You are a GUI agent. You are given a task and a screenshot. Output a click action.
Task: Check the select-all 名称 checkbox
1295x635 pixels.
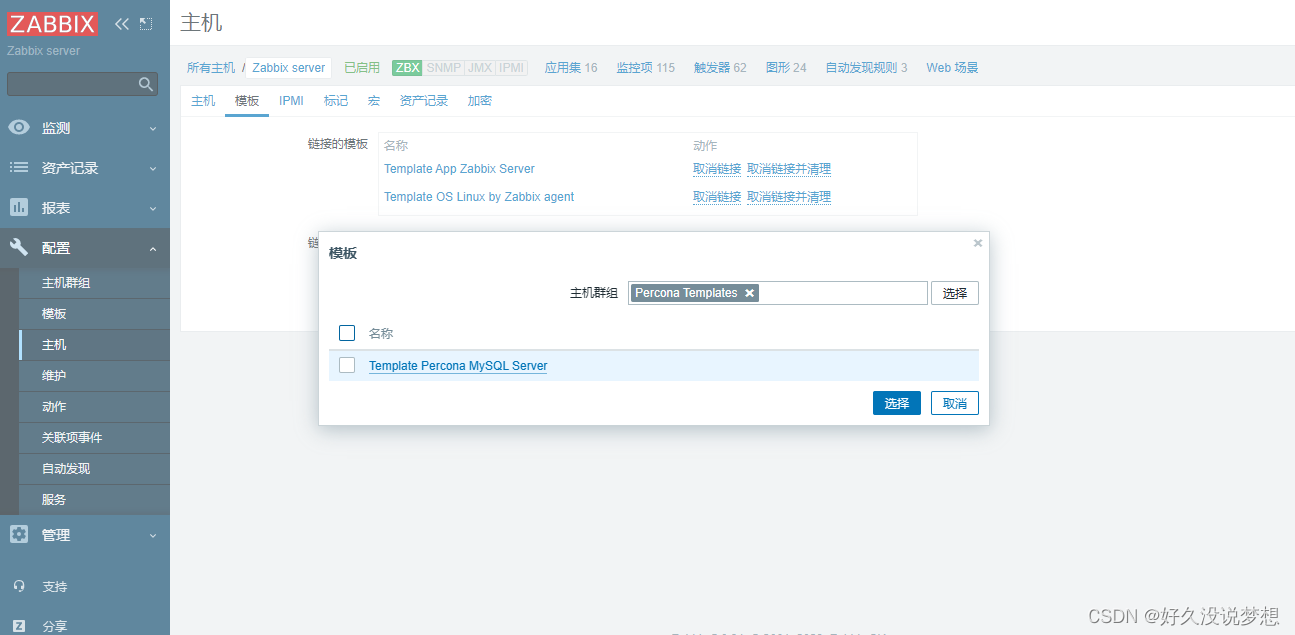(x=347, y=333)
